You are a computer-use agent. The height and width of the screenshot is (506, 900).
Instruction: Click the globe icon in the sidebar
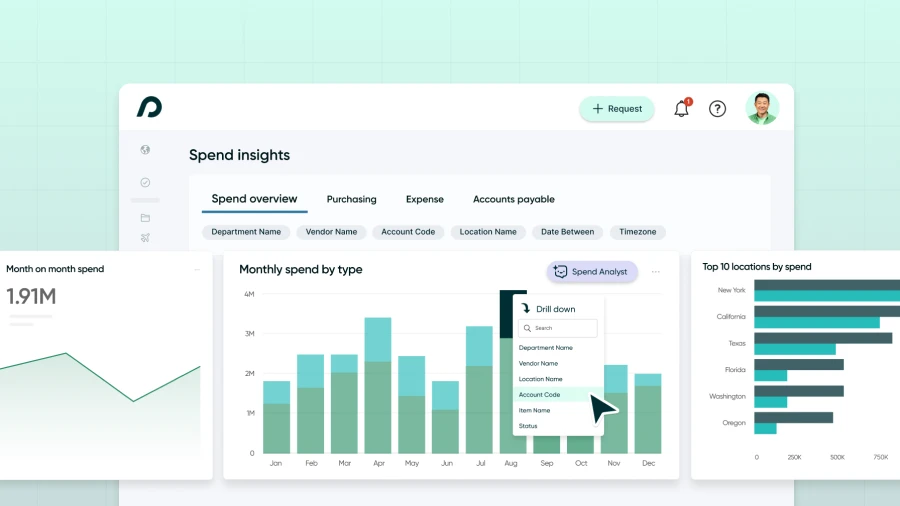tap(145, 150)
